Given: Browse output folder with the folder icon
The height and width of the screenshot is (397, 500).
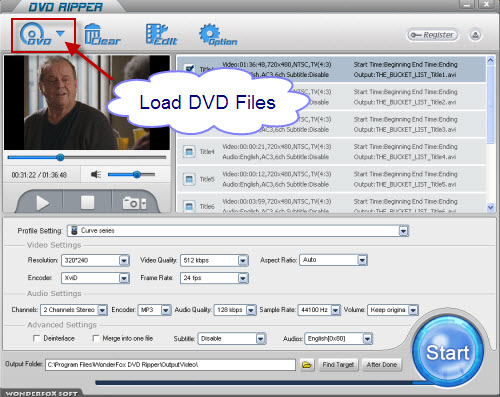Looking at the screenshot, I should coord(307,365).
